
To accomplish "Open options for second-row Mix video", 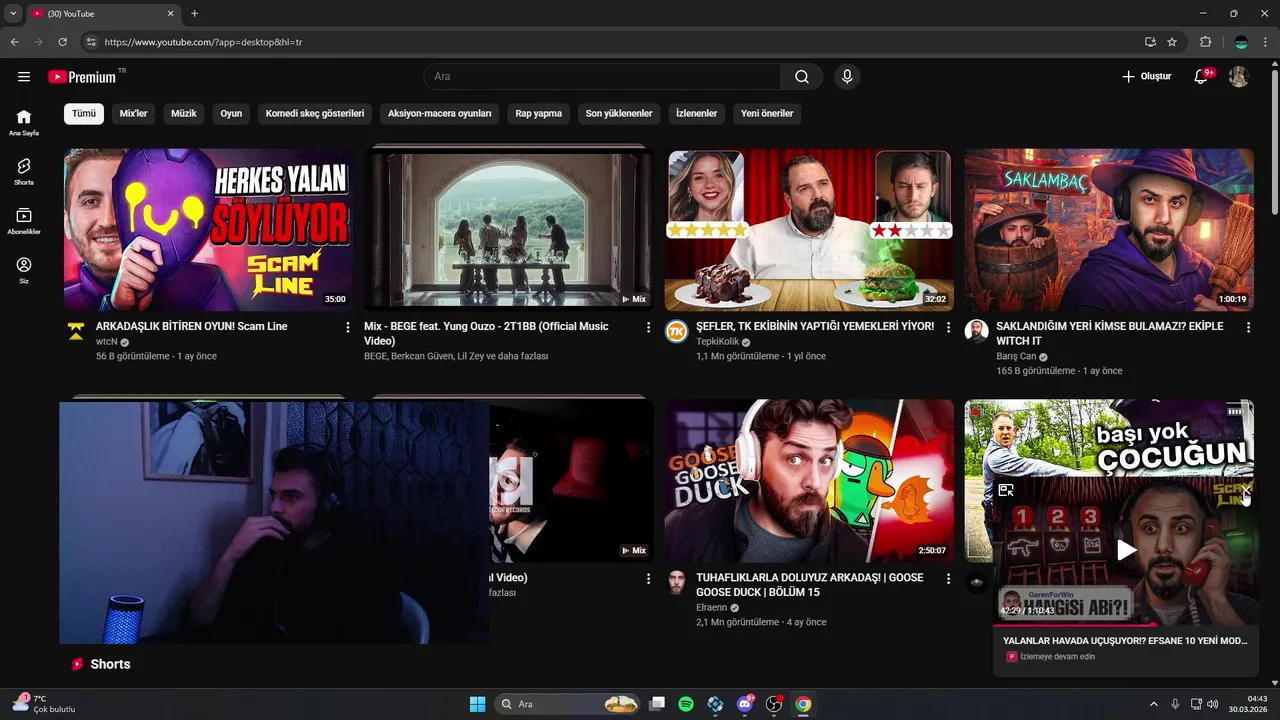I will [648, 578].
